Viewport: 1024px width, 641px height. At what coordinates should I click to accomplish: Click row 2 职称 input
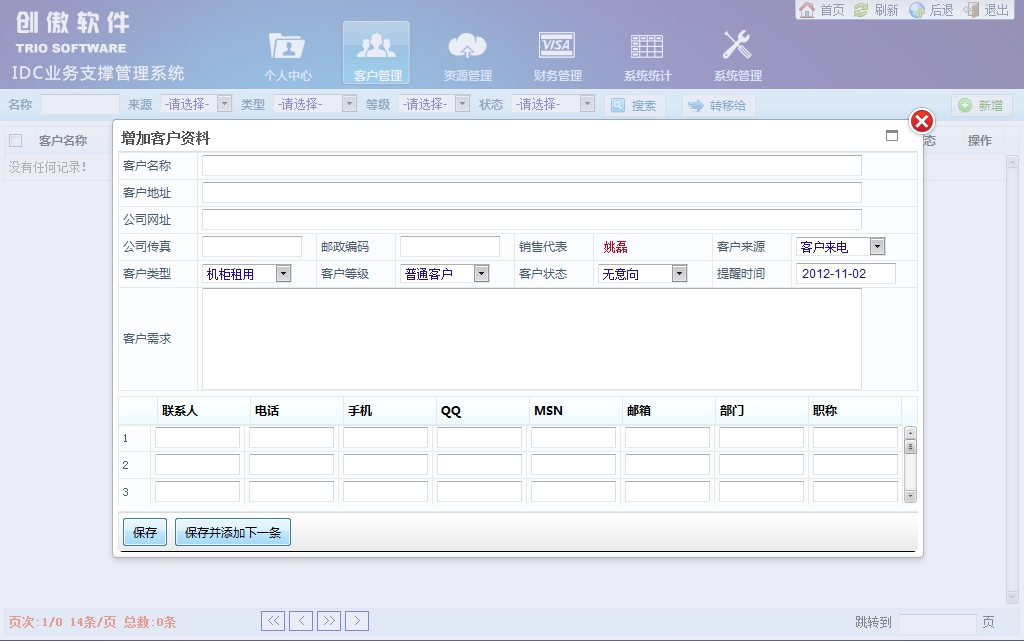click(x=856, y=465)
